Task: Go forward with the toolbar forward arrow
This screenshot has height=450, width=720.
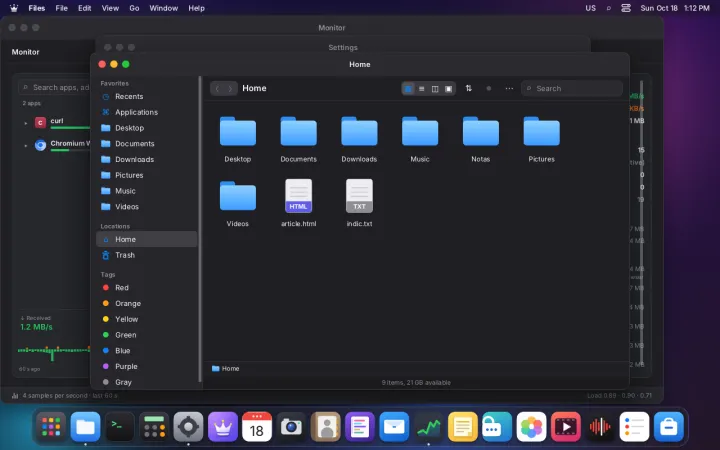Action: pyautogui.click(x=231, y=89)
